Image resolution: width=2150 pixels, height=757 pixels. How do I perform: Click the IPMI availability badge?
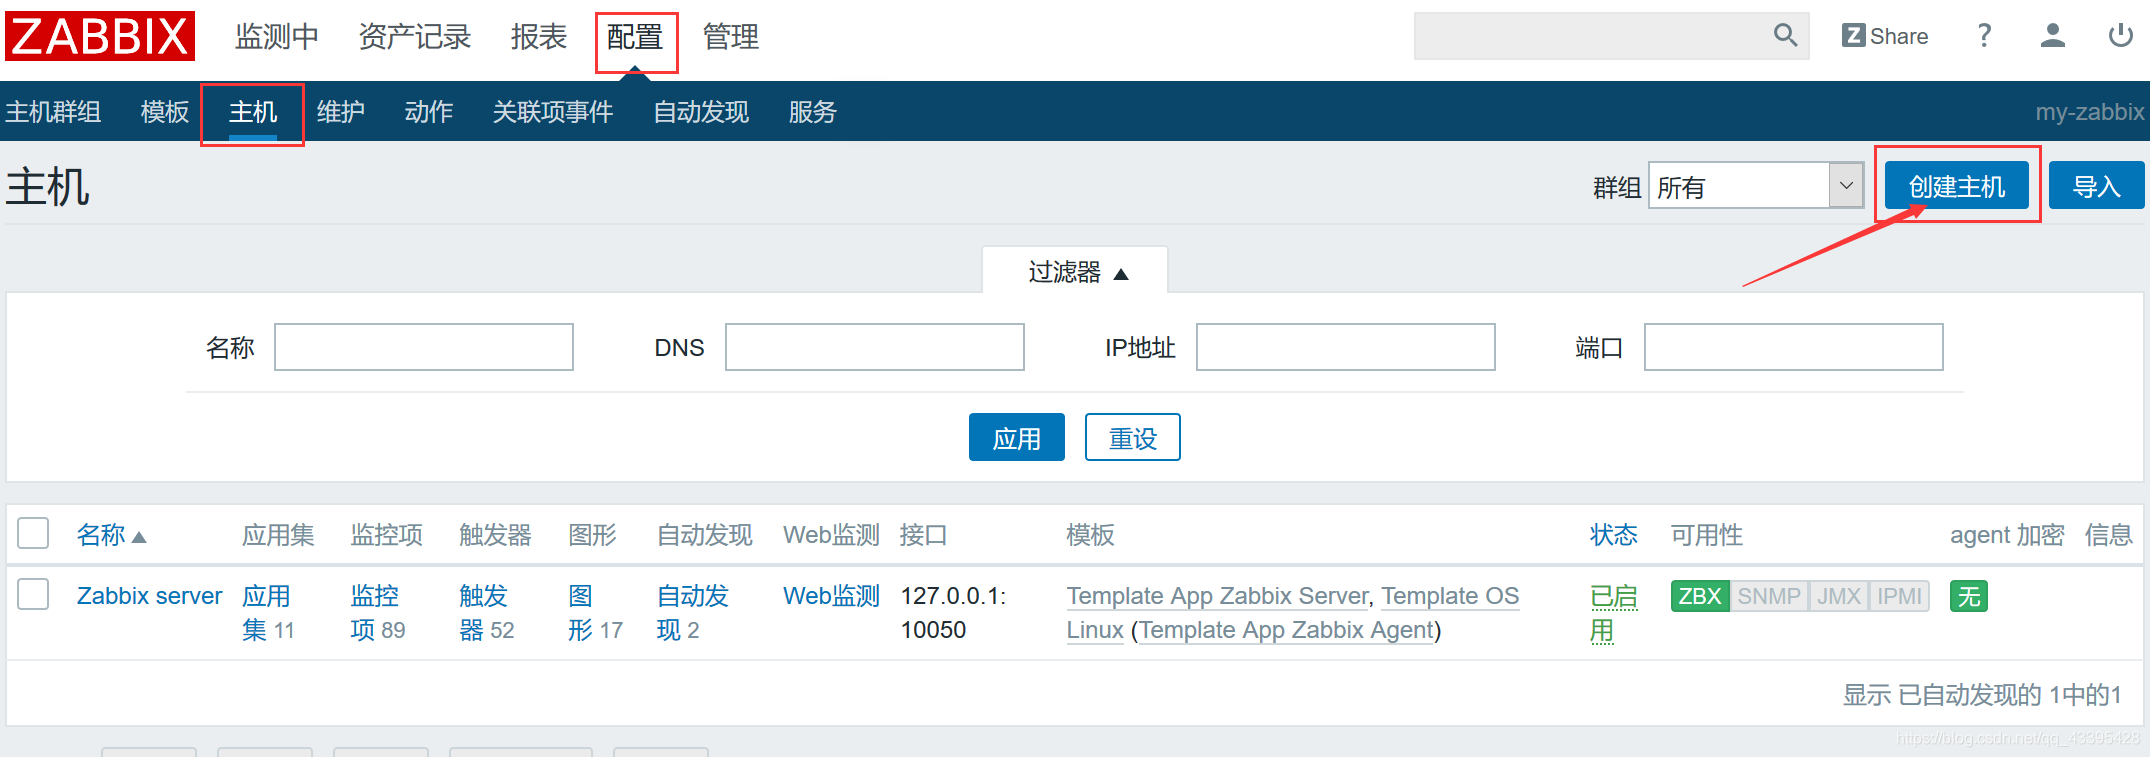tap(1899, 596)
